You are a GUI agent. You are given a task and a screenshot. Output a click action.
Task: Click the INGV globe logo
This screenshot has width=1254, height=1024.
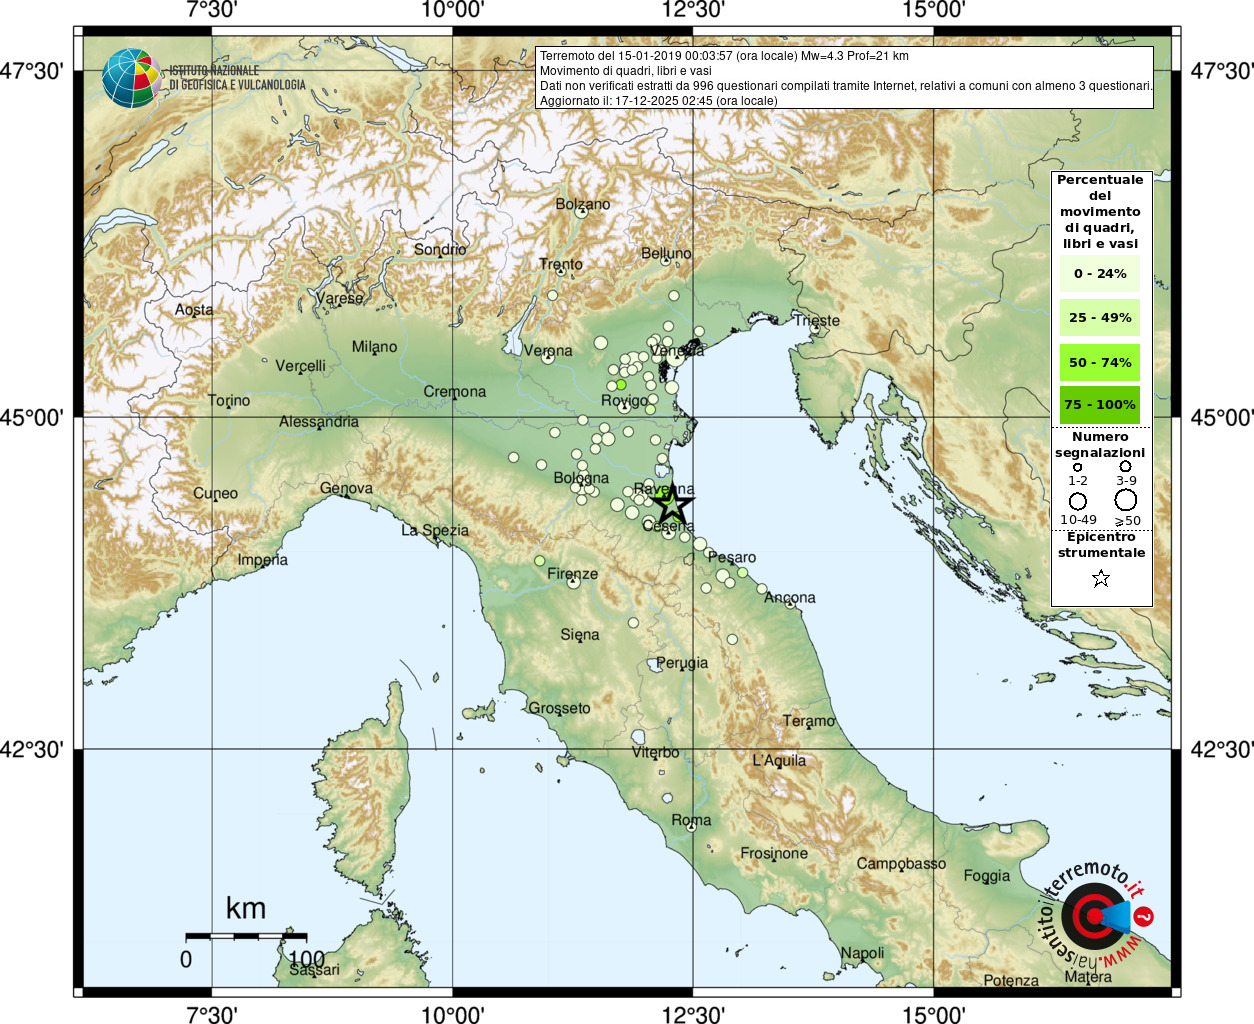click(x=131, y=78)
